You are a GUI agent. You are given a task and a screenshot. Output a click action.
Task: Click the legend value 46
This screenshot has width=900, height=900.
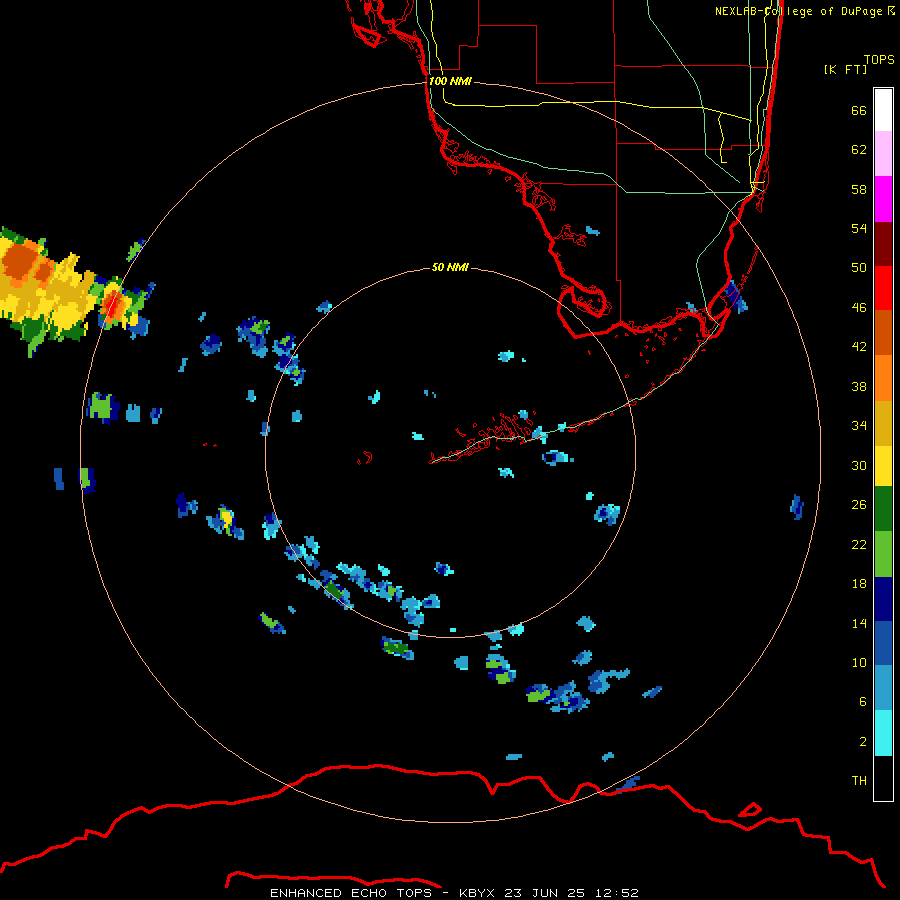(x=859, y=307)
